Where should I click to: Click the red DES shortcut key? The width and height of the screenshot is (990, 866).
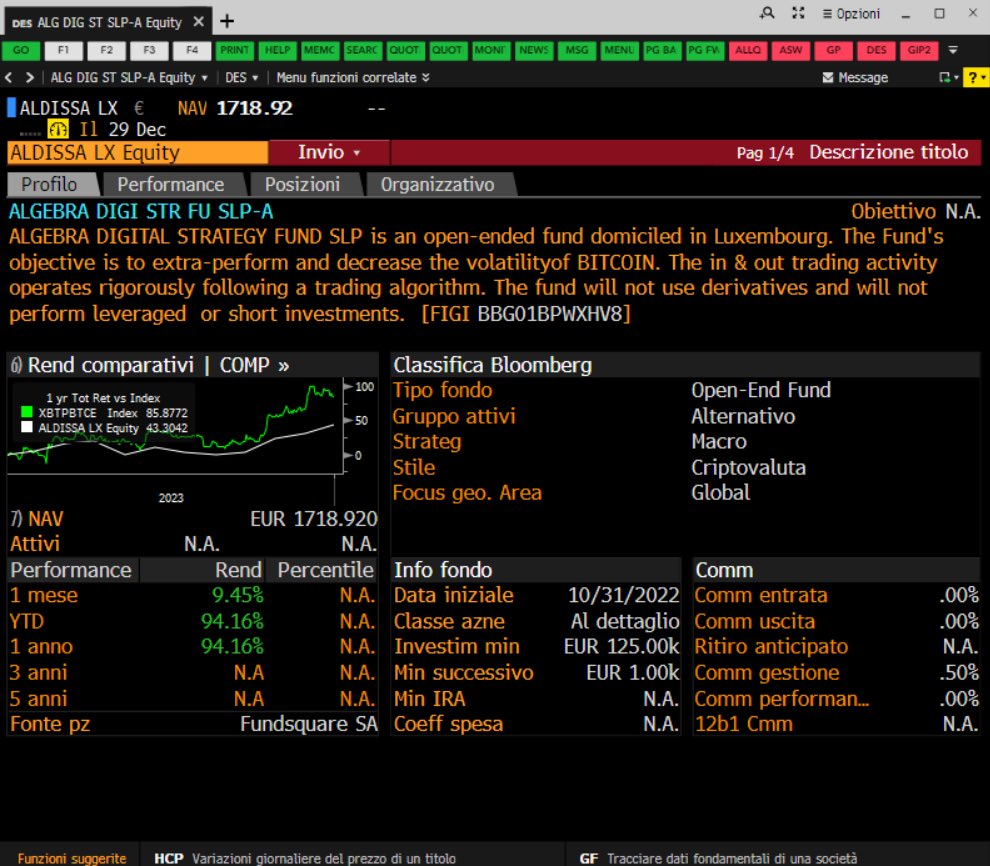pyautogui.click(x=876, y=50)
